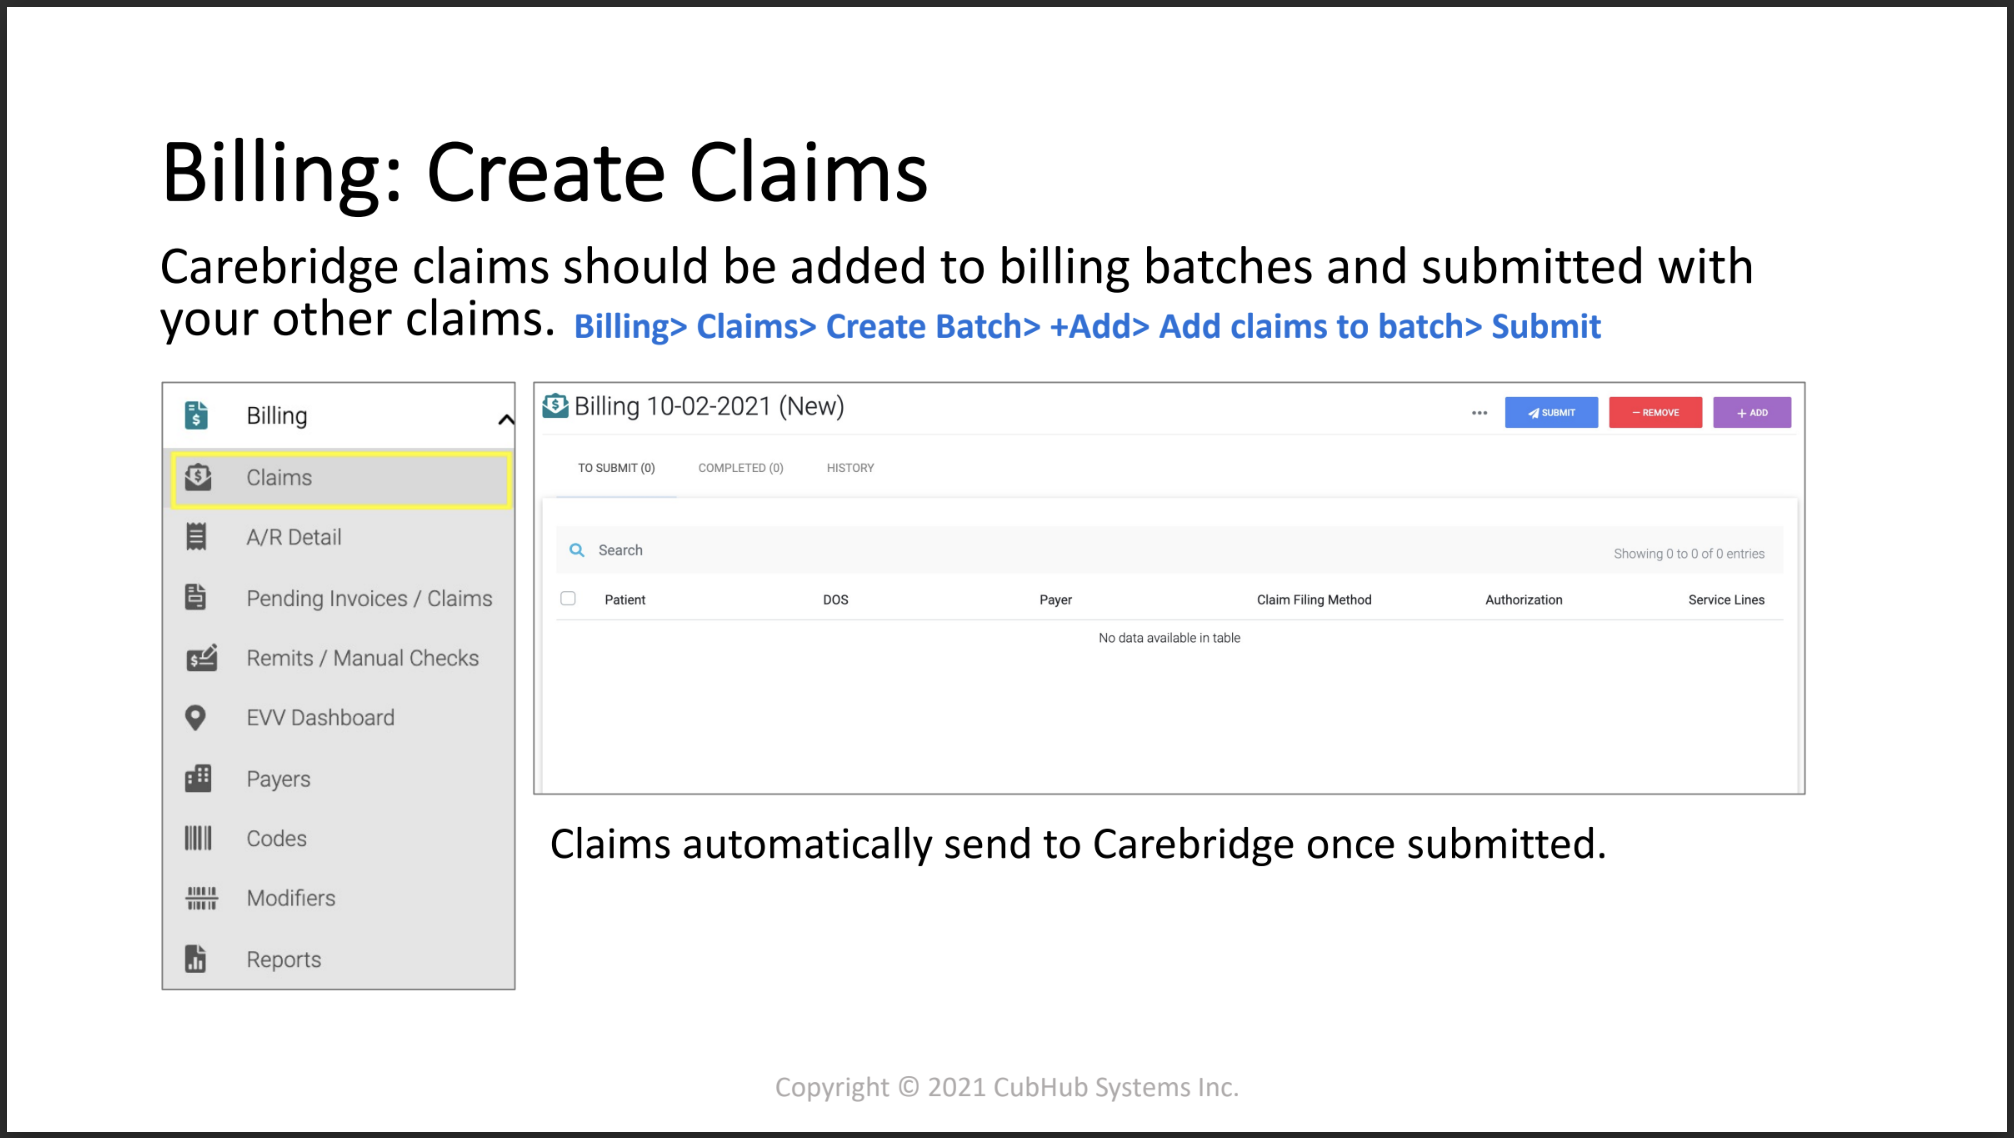Click the Reports chart-file icon
This screenshot has width=2014, height=1138.
[196, 958]
